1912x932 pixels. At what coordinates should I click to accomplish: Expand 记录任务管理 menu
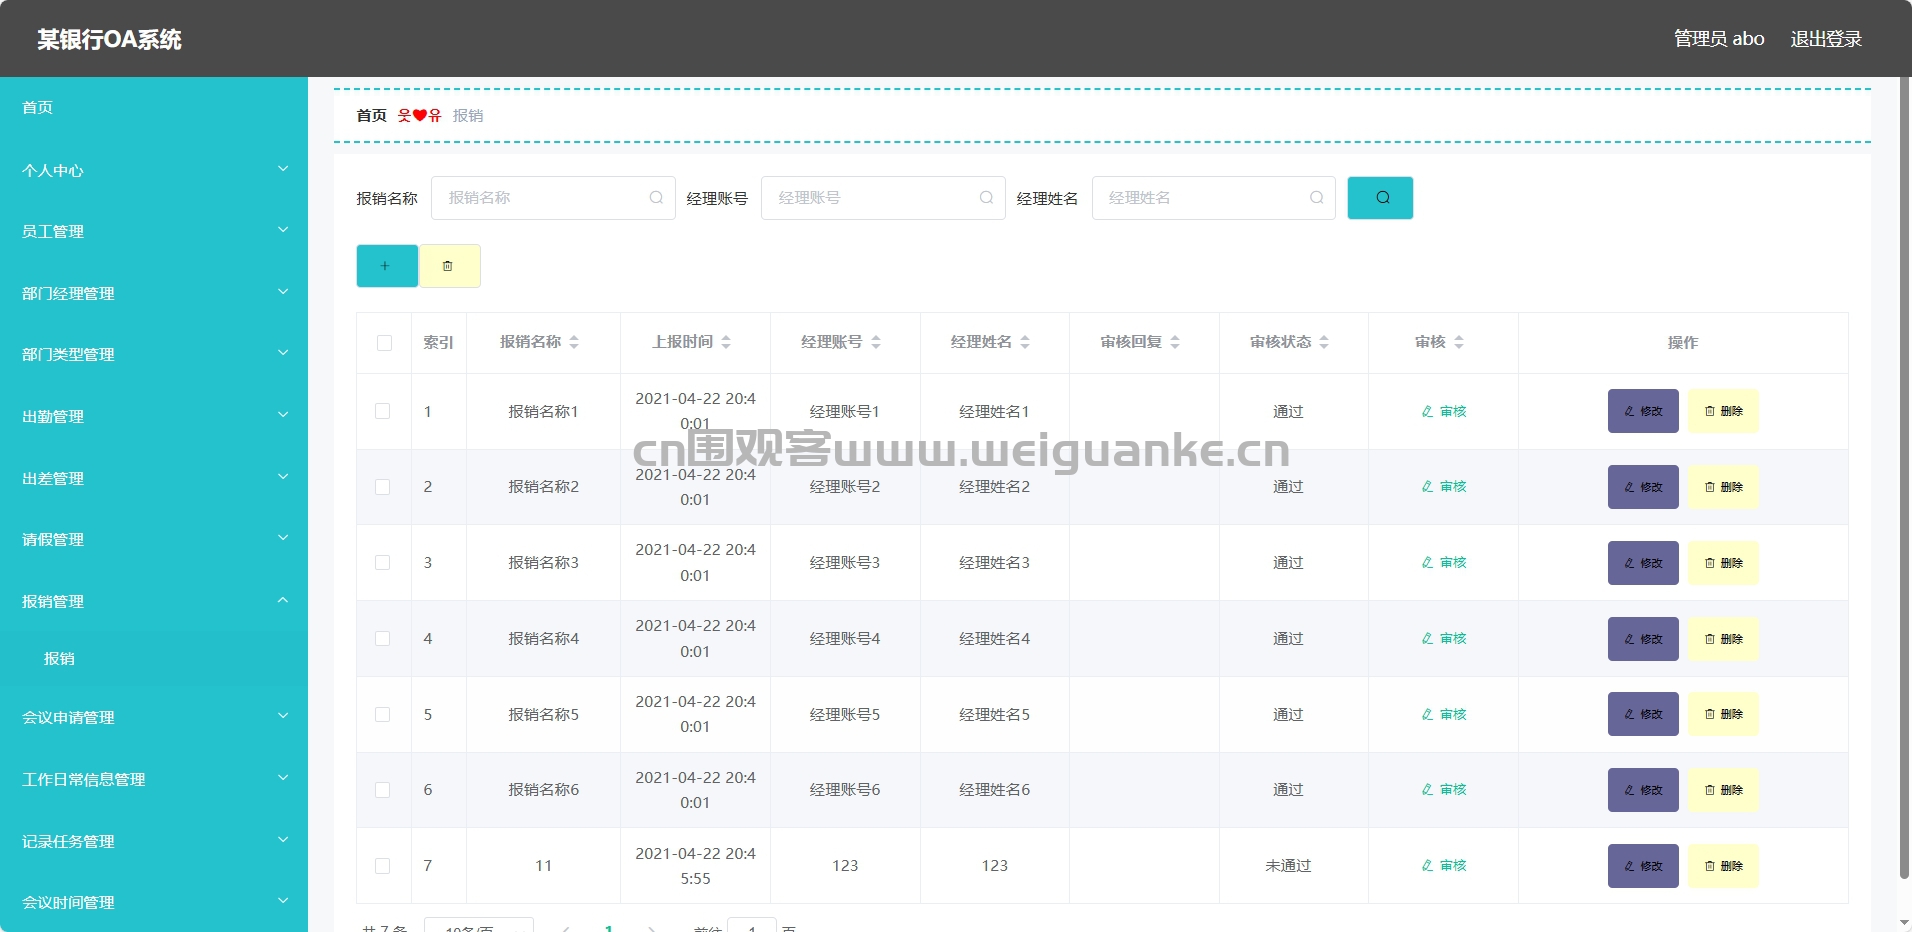154,841
